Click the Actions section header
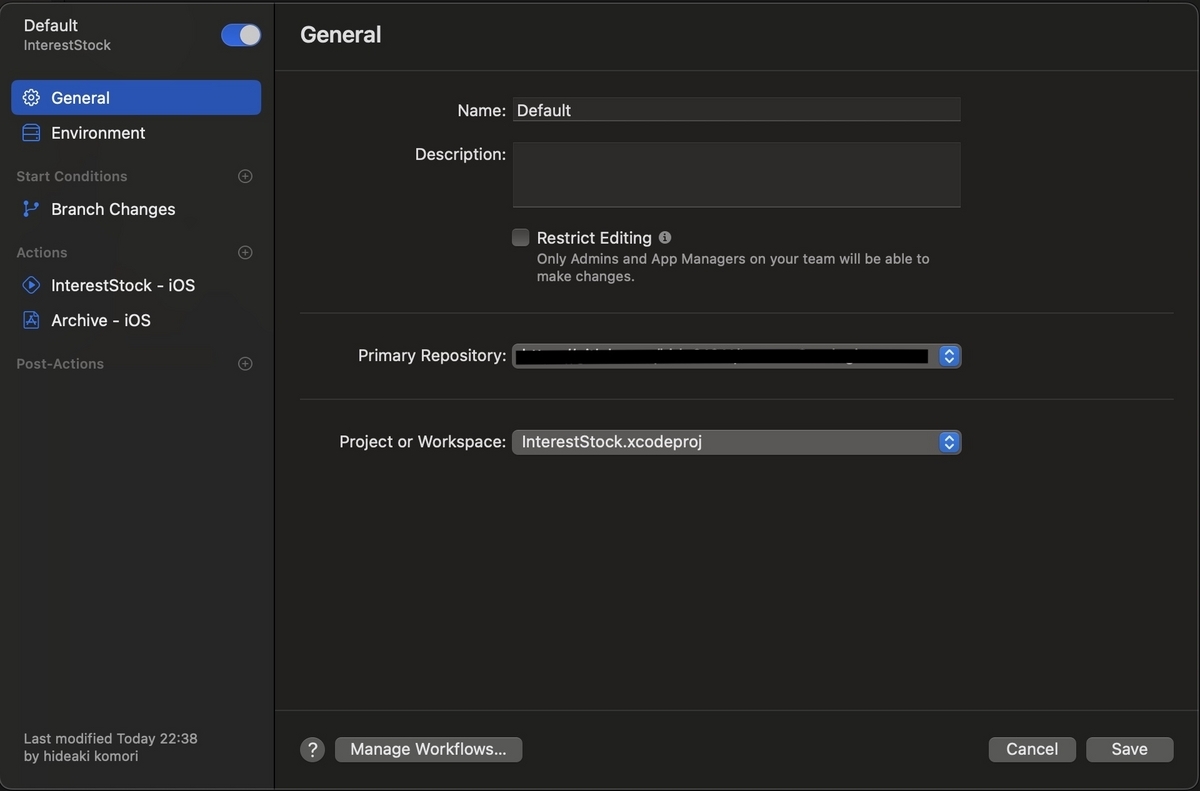Image resolution: width=1200 pixels, height=791 pixels. [42, 252]
